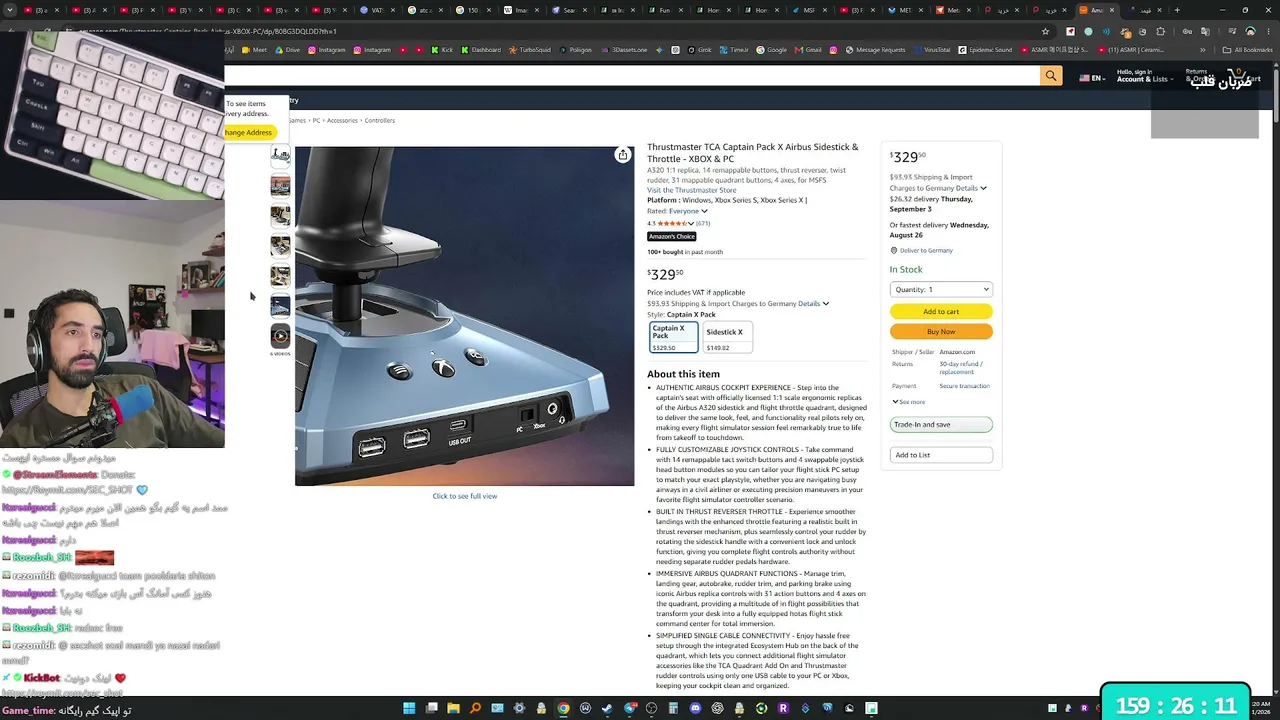This screenshot has width=1280, height=720.
Task: Open Steam from the taskbar
Action: [x=607, y=708]
